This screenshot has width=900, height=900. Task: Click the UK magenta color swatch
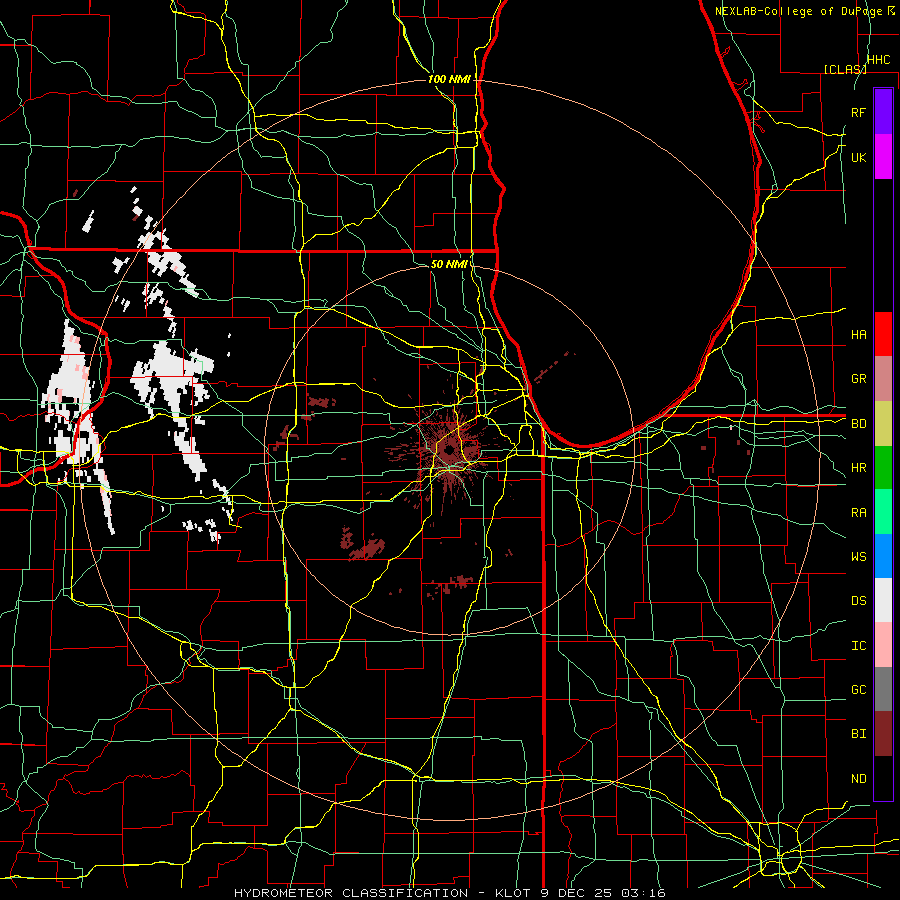(x=883, y=157)
